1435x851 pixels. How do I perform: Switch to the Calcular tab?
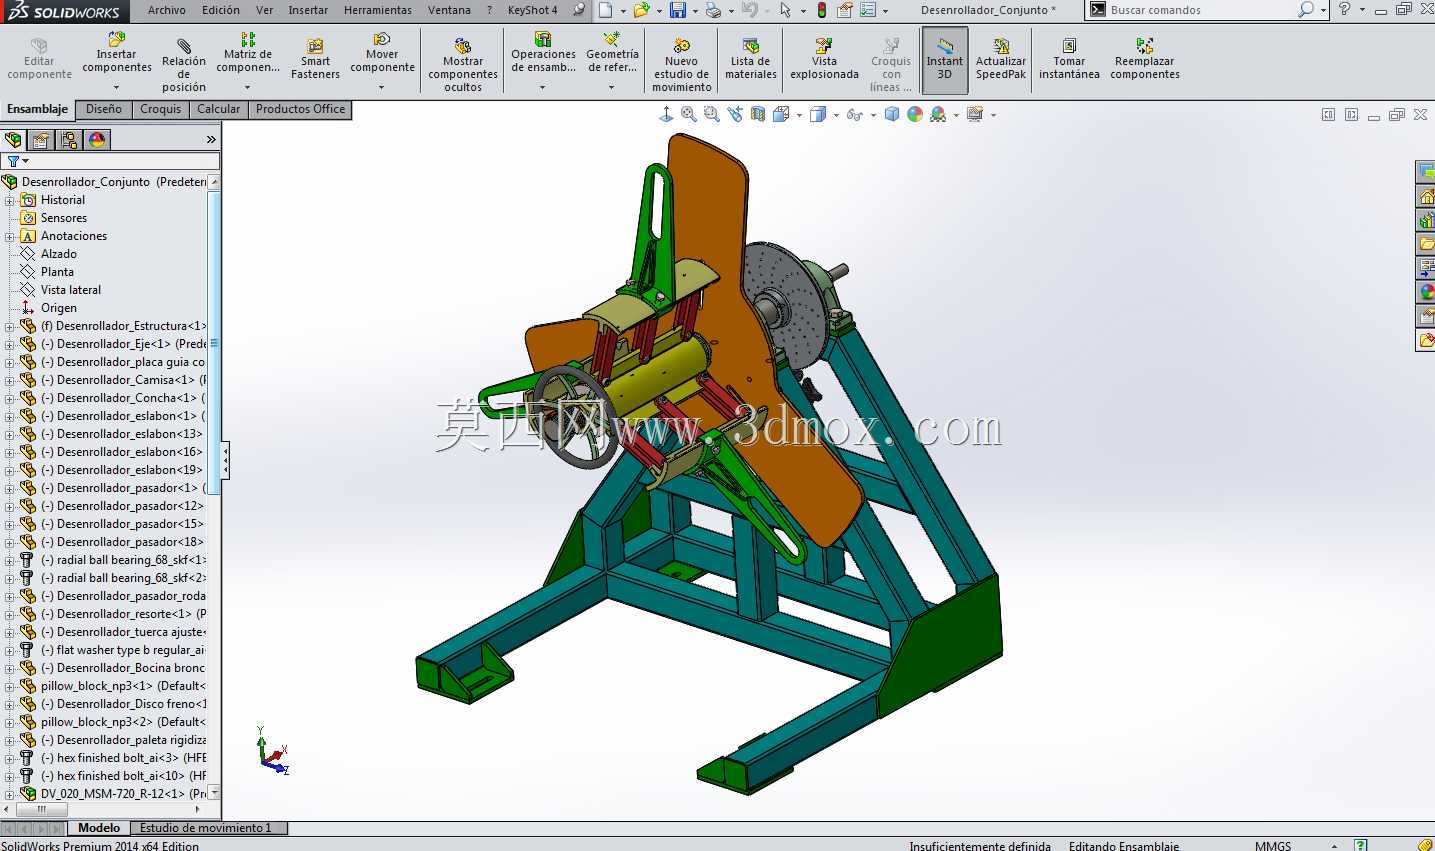pyautogui.click(x=218, y=109)
